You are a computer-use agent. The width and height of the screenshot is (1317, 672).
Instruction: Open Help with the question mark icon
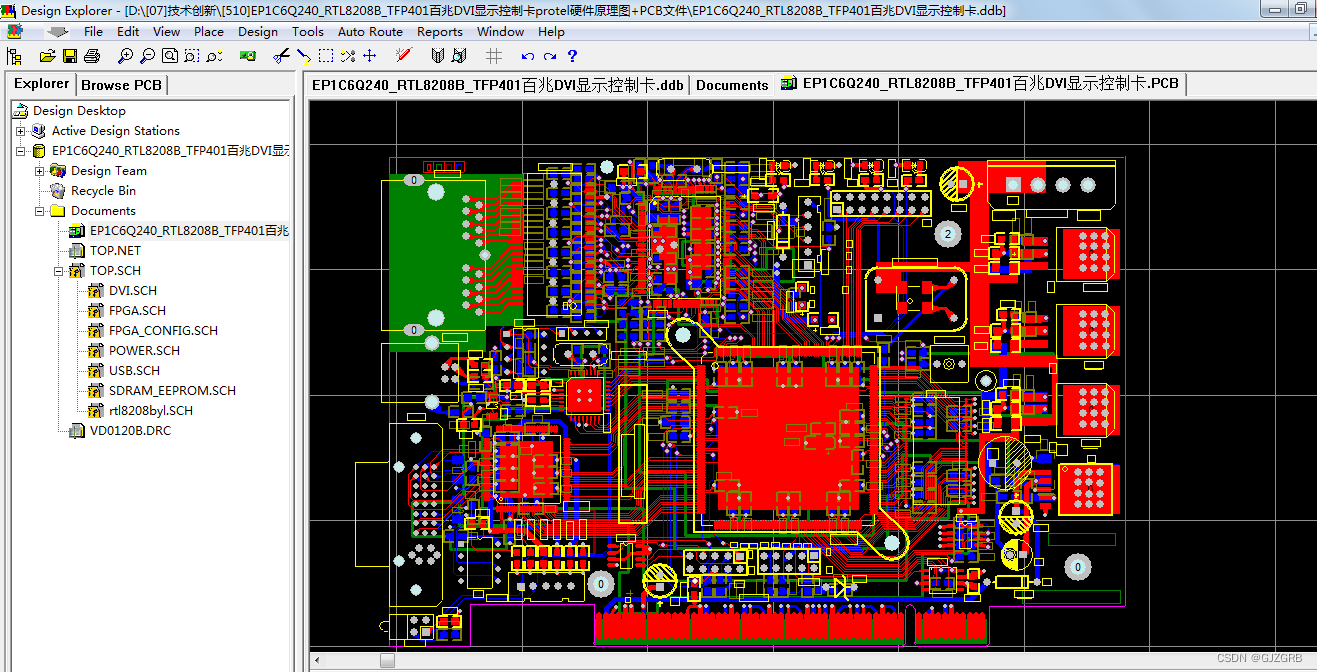573,55
